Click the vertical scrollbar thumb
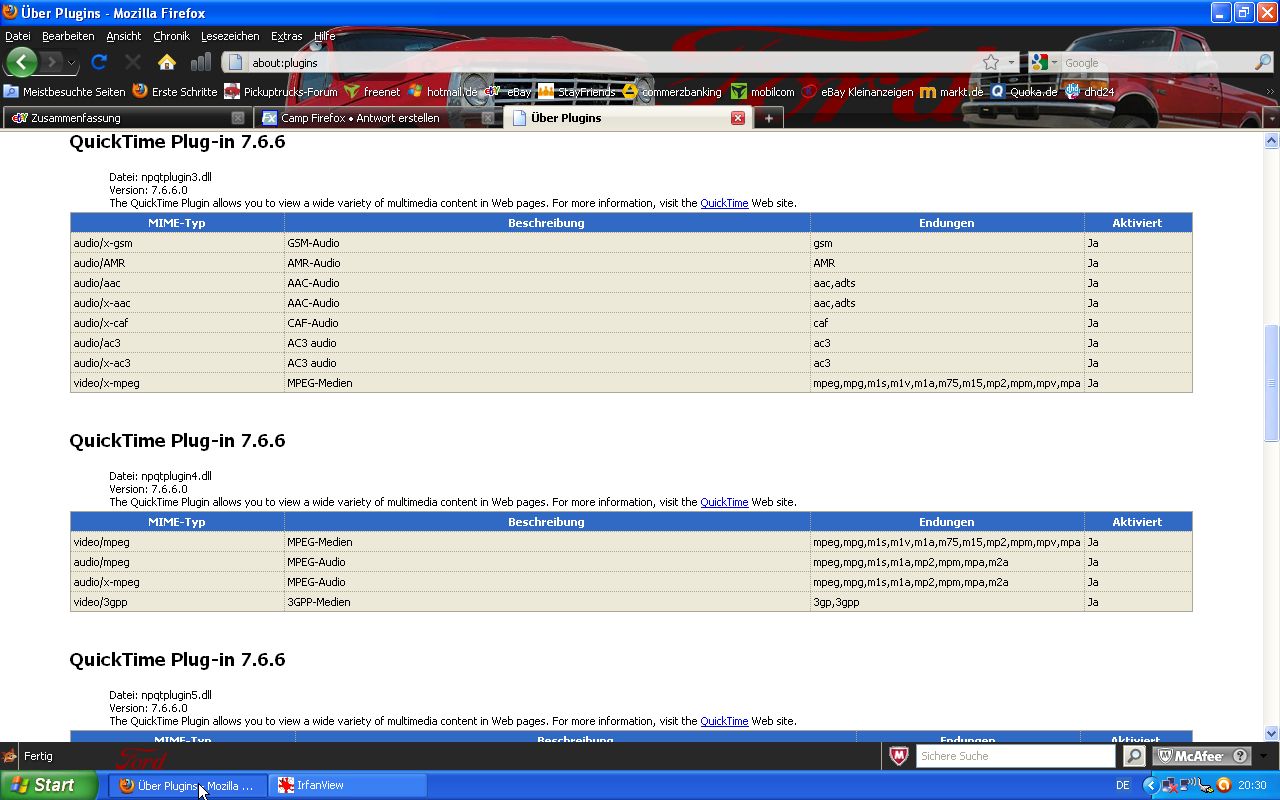The height and width of the screenshot is (800, 1280). click(1272, 383)
